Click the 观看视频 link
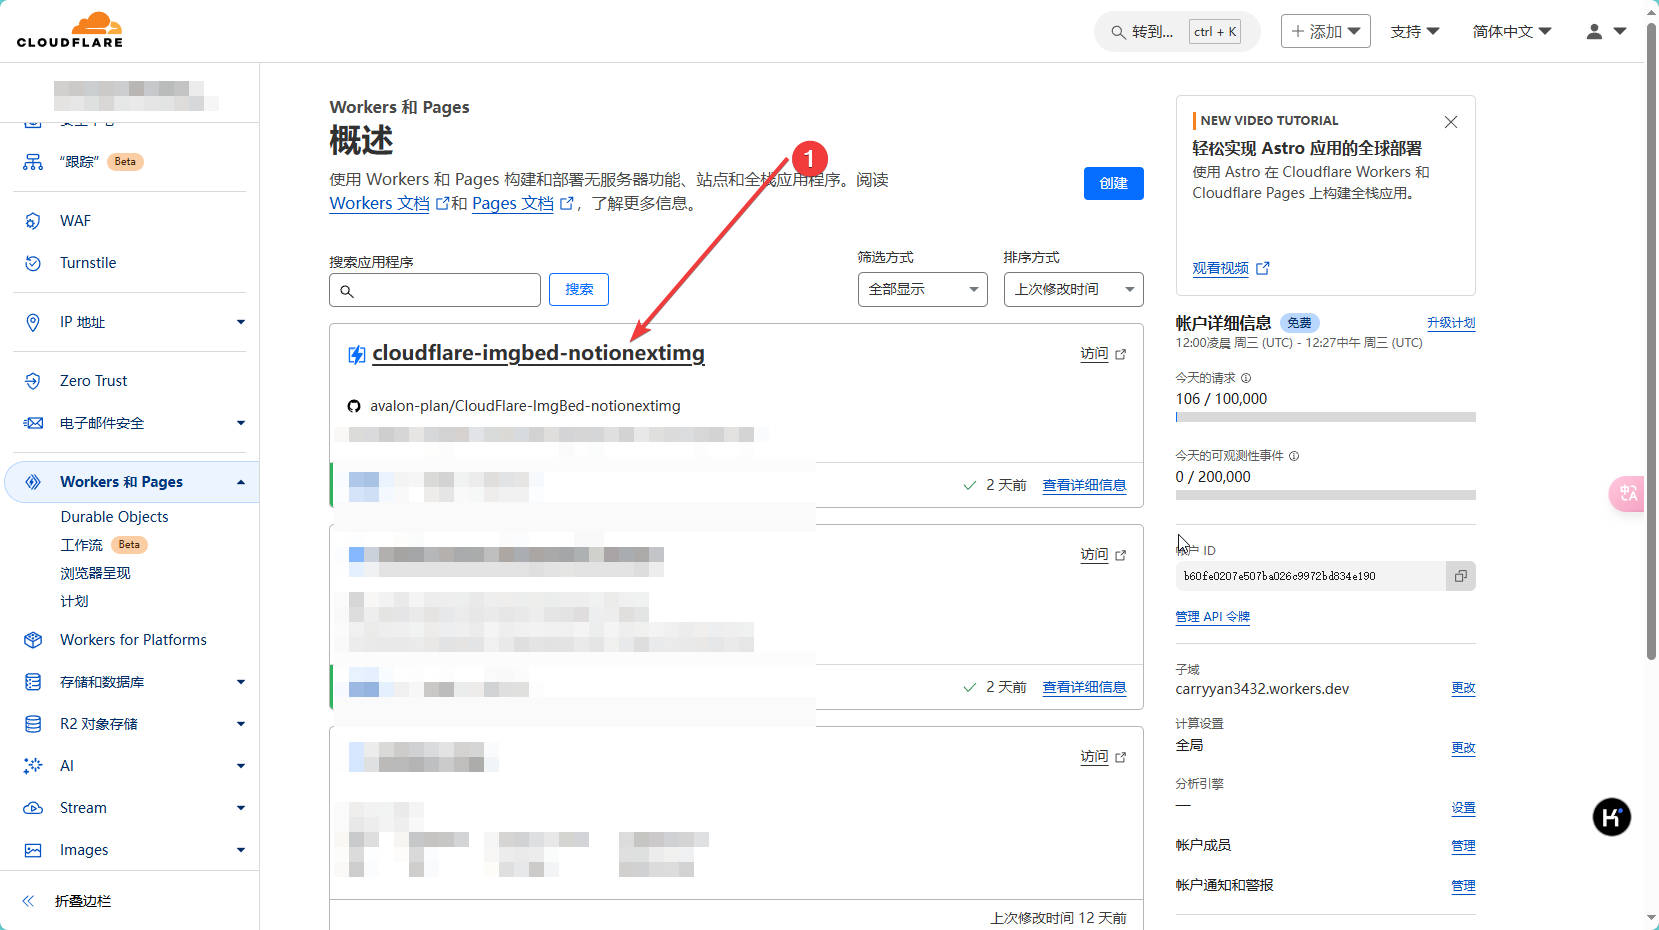The image size is (1659, 930). pos(1220,269)
